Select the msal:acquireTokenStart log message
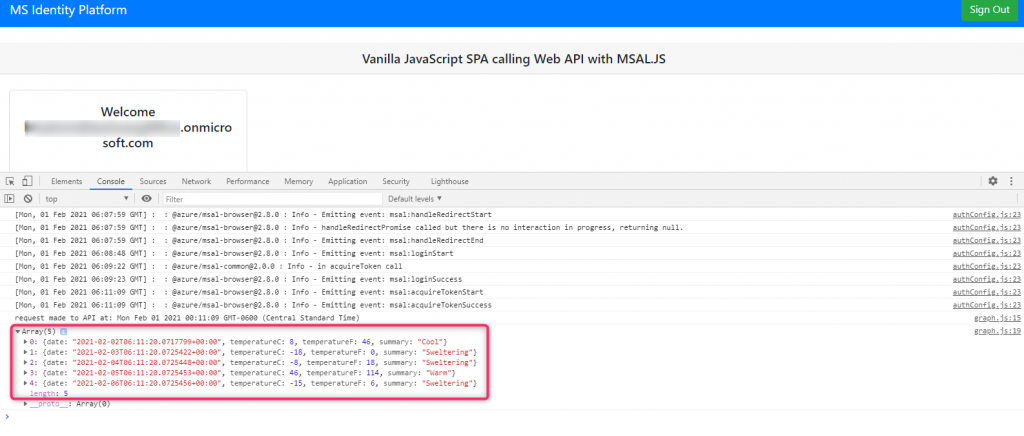This screenshot has height=436, width=1024. point(249,292)
